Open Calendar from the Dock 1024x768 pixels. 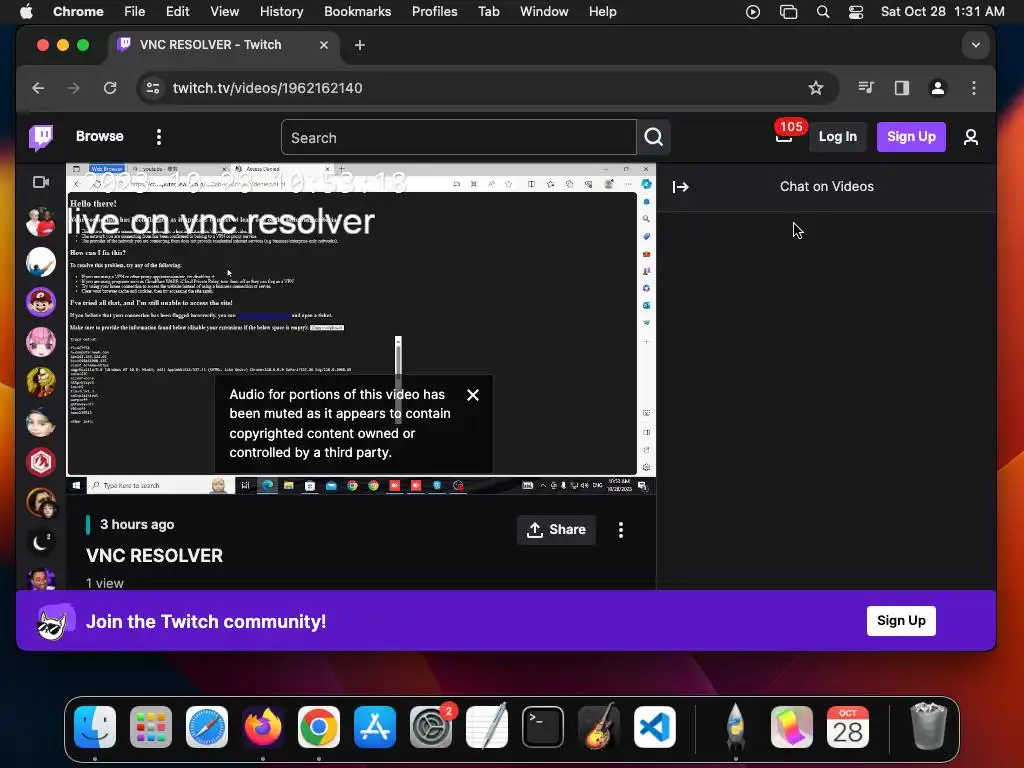[848, 727]
